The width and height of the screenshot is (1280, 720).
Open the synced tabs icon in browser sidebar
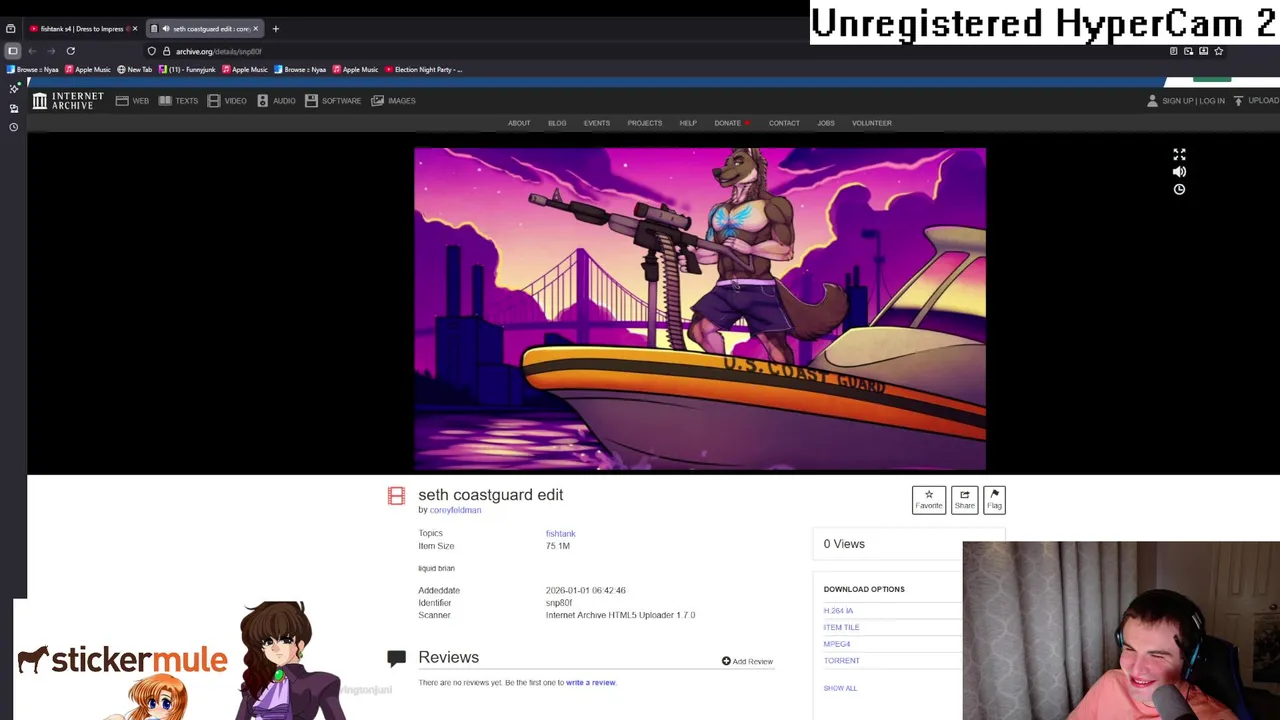coord(14,108)
